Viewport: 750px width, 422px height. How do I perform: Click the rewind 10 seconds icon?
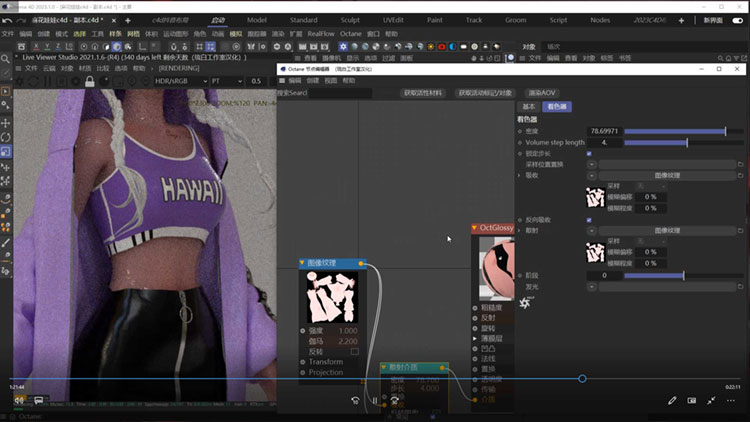(x=356, y=400)
